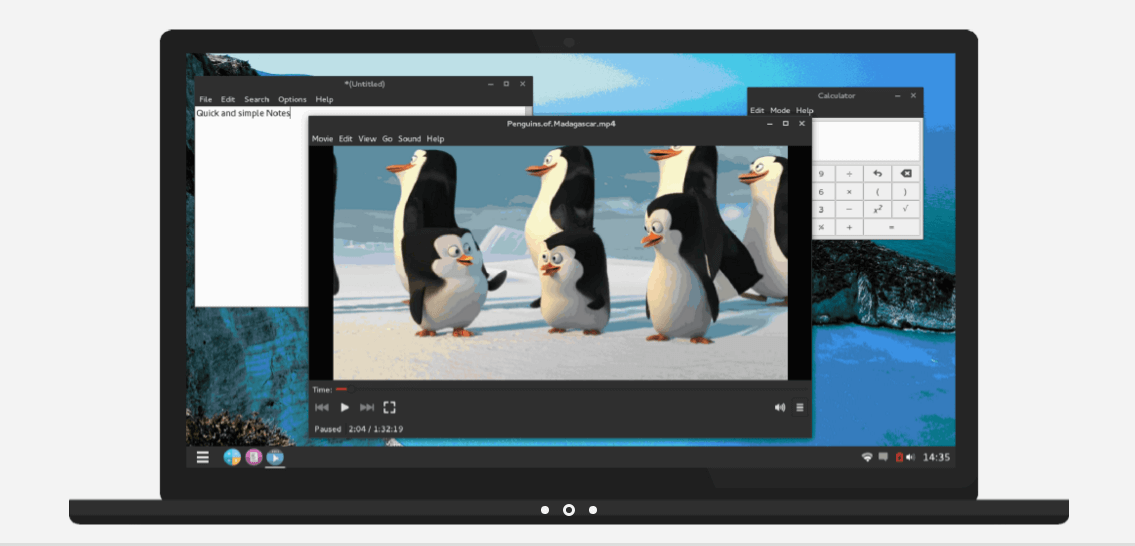The height and width of the screenshot is (546, 1135).
Task: Open the Mode menu in Calculator
Action: tap(780, 111)
